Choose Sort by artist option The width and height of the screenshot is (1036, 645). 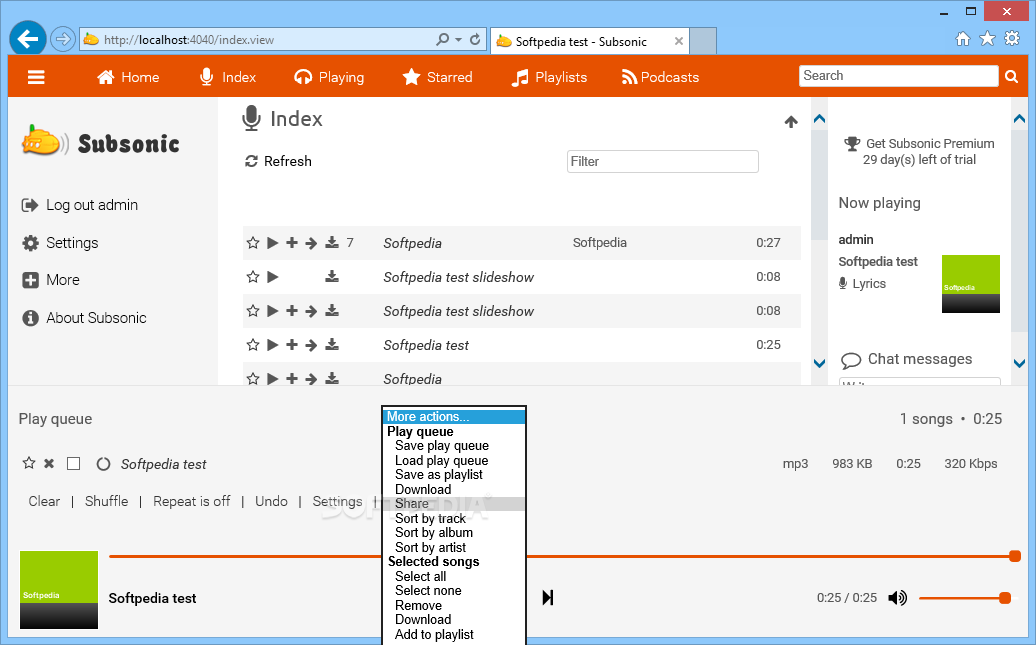(430, 548)
